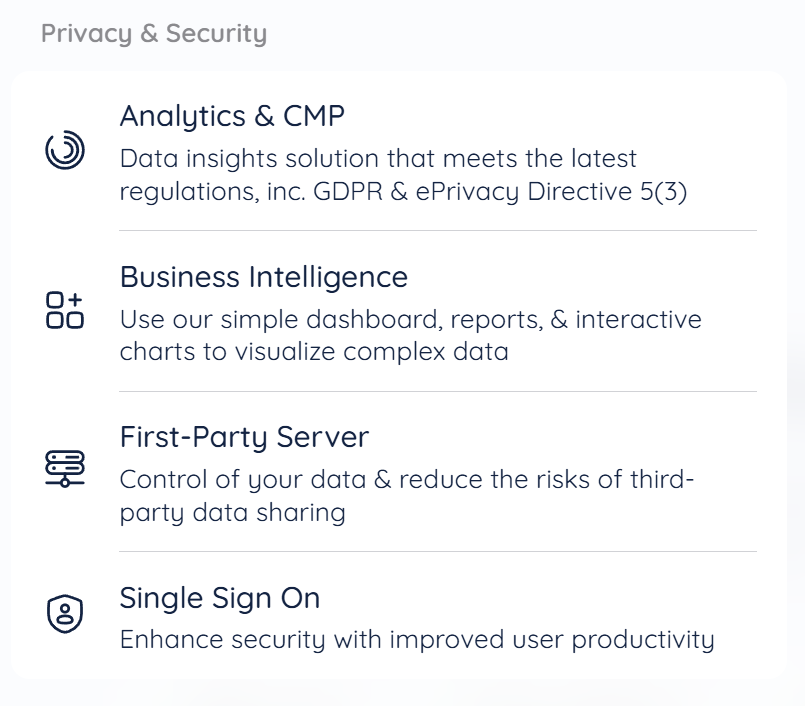Image resolution: width=805 pixels, height=706 pixels.
Task: Click the divider line below Business Intelligence
Action: pos(437,391)
